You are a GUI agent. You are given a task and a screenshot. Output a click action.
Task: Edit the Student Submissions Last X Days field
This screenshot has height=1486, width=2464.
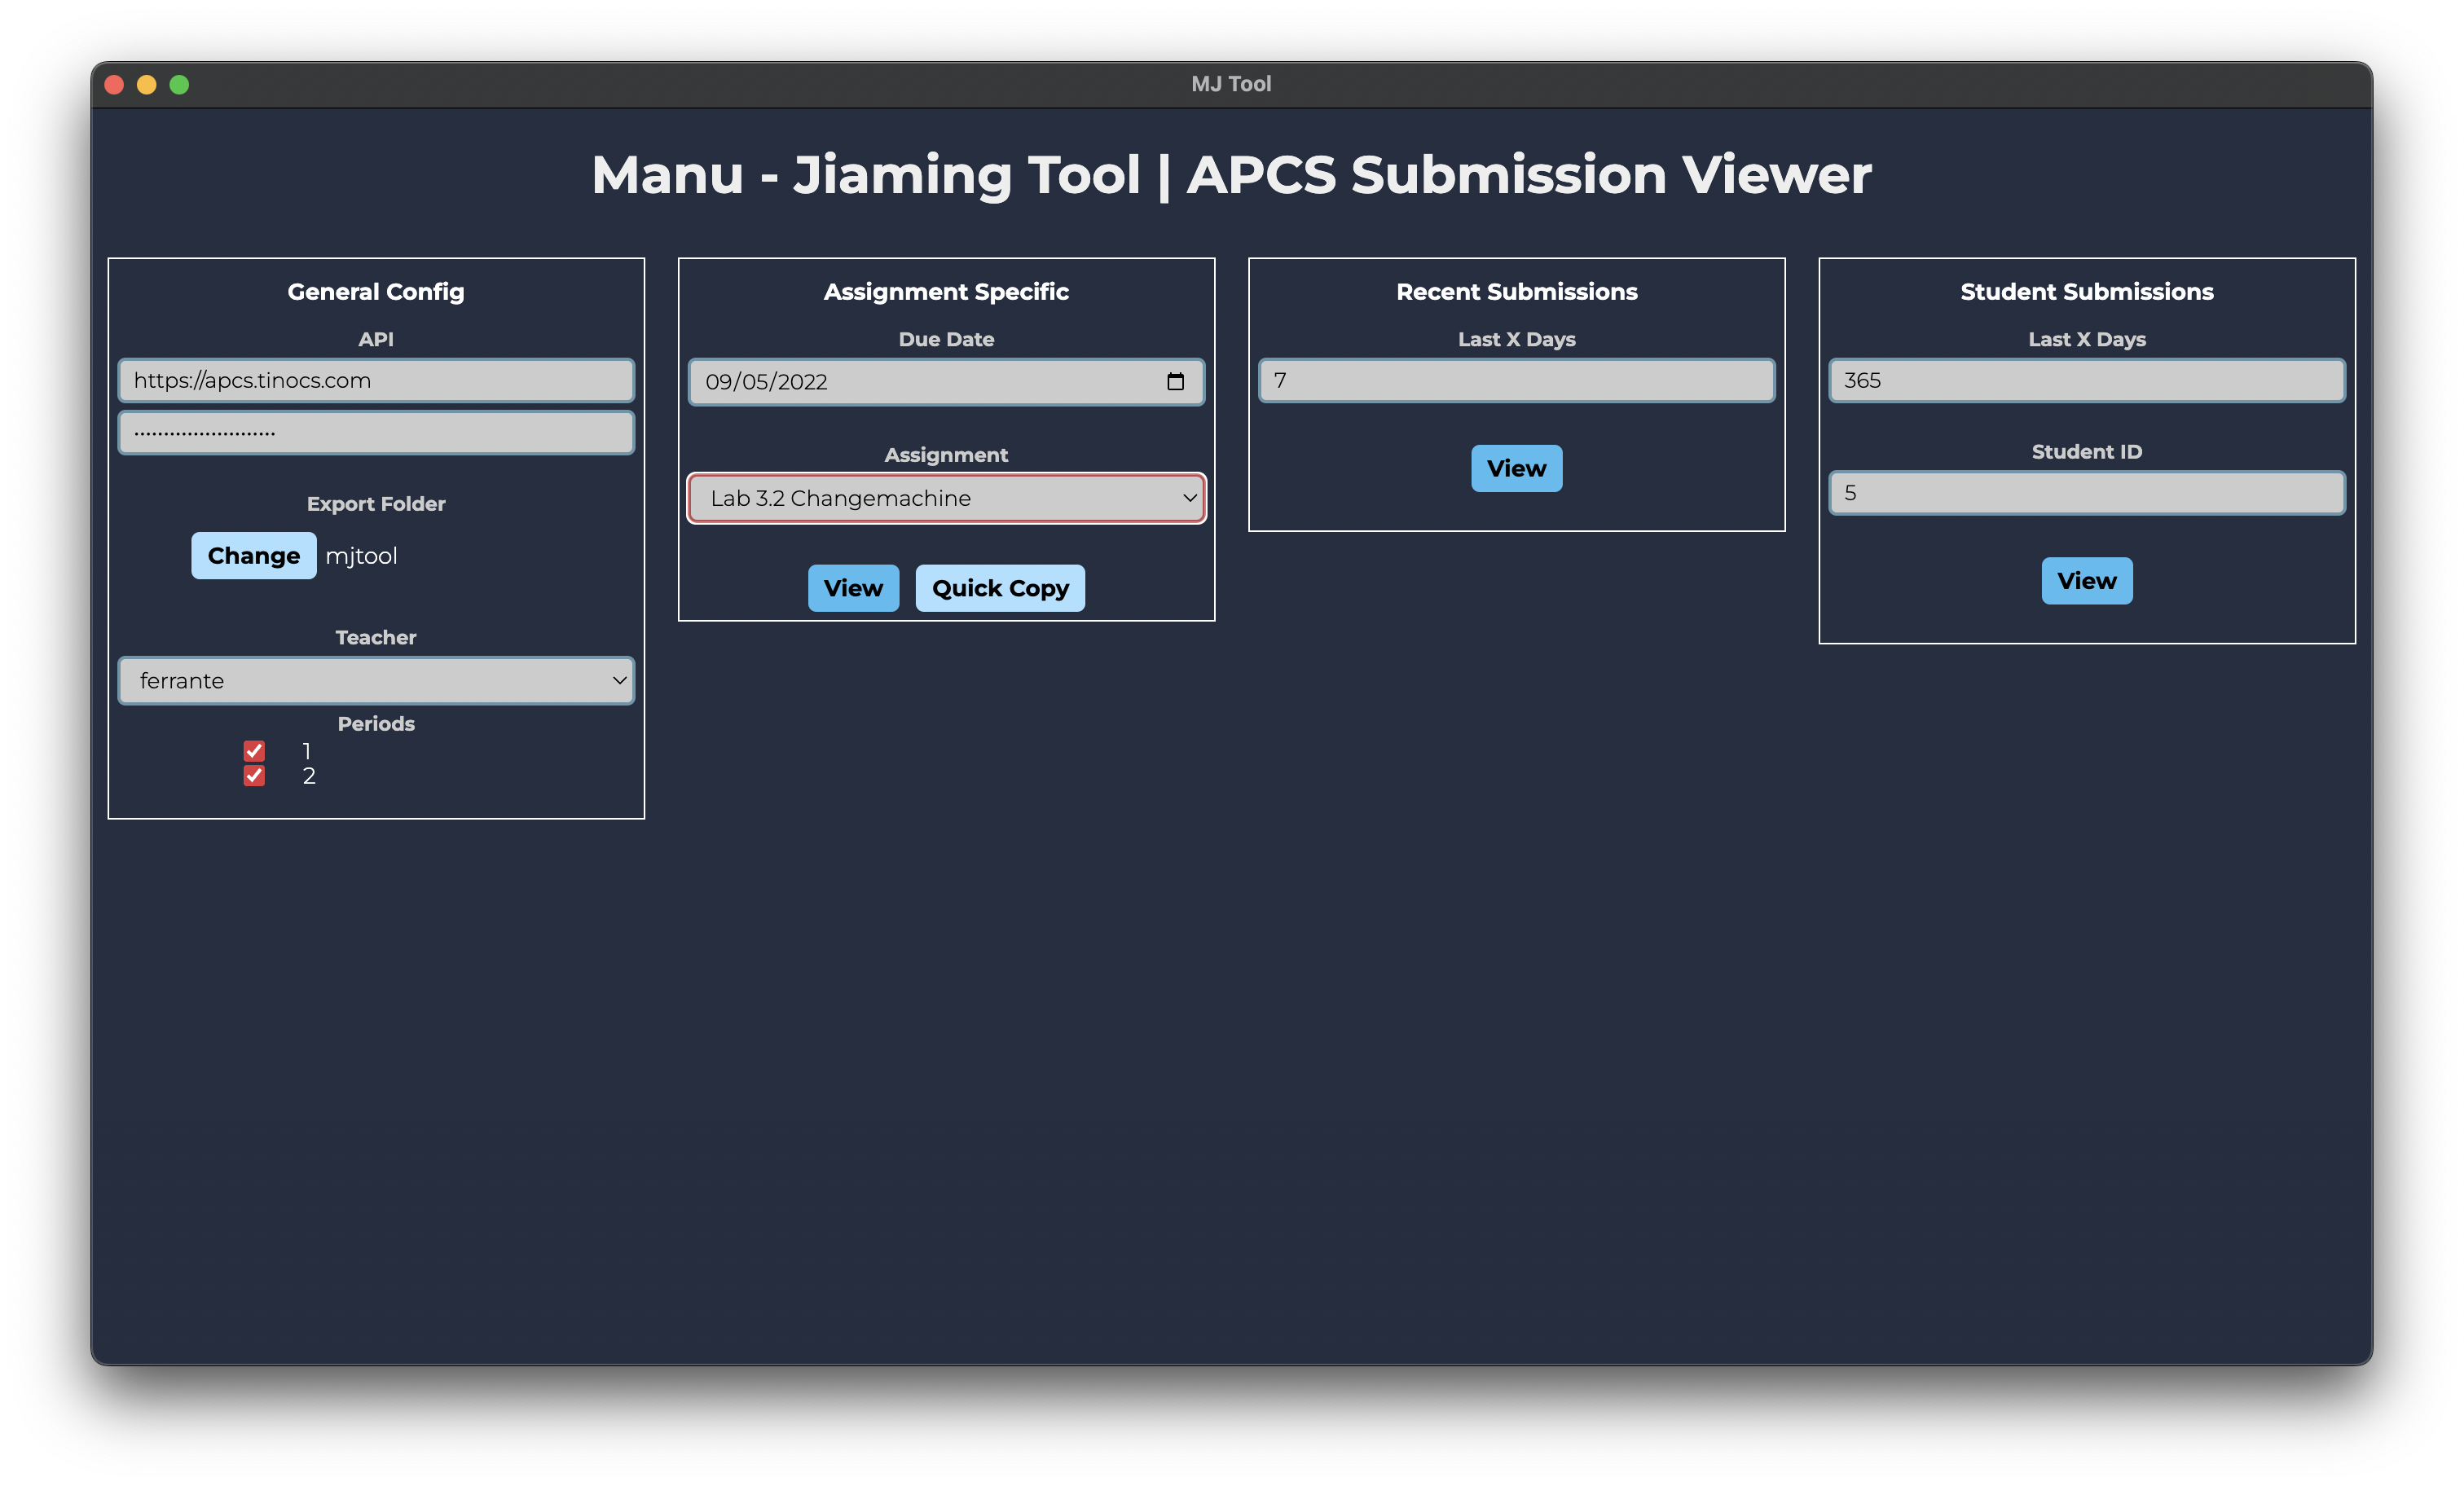tap(2086, 380)
